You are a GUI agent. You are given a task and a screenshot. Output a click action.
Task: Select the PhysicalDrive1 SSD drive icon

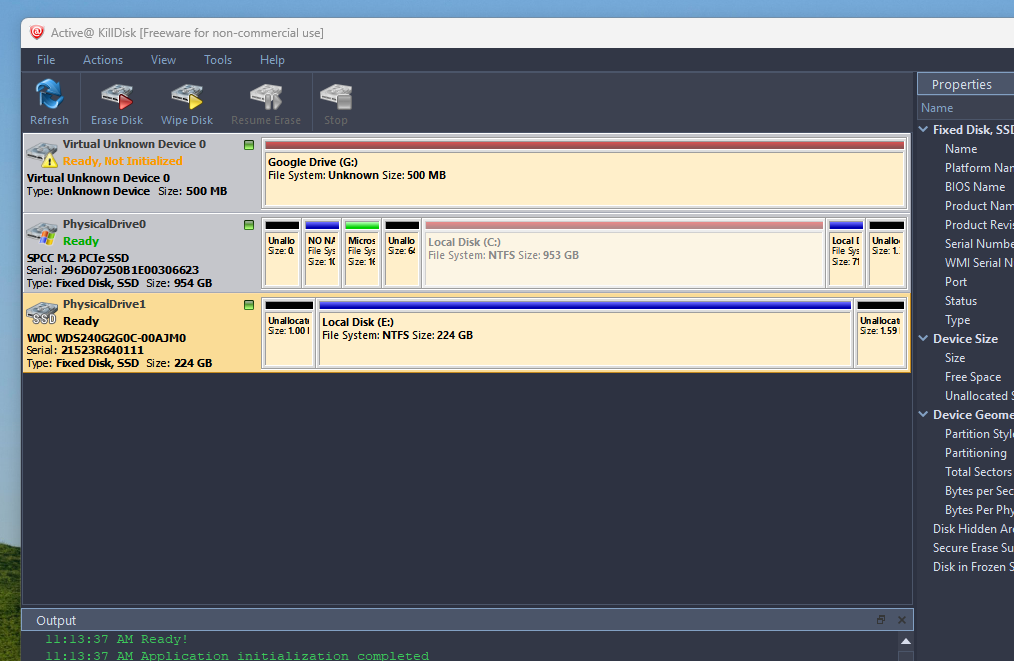tap(42, 312)
